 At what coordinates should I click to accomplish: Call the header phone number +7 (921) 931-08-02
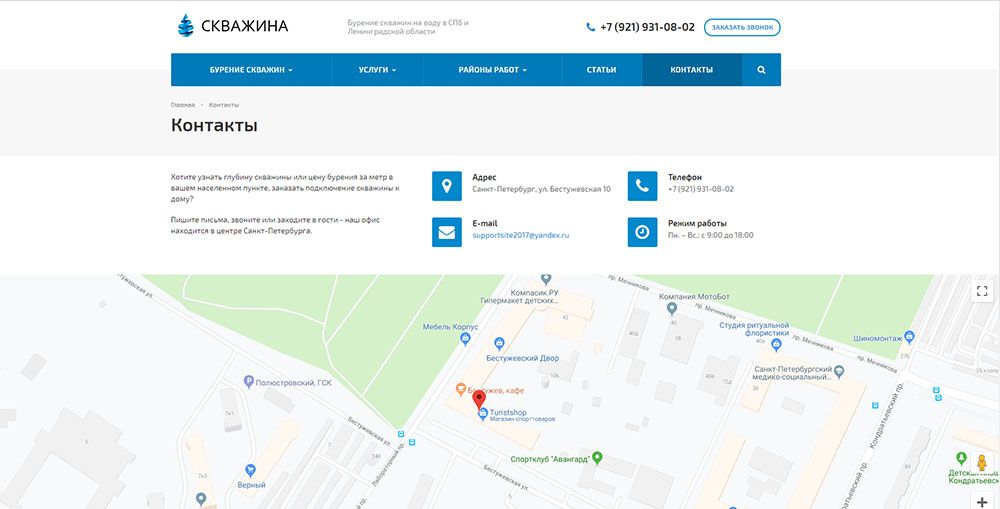click(x=647, y=27)
